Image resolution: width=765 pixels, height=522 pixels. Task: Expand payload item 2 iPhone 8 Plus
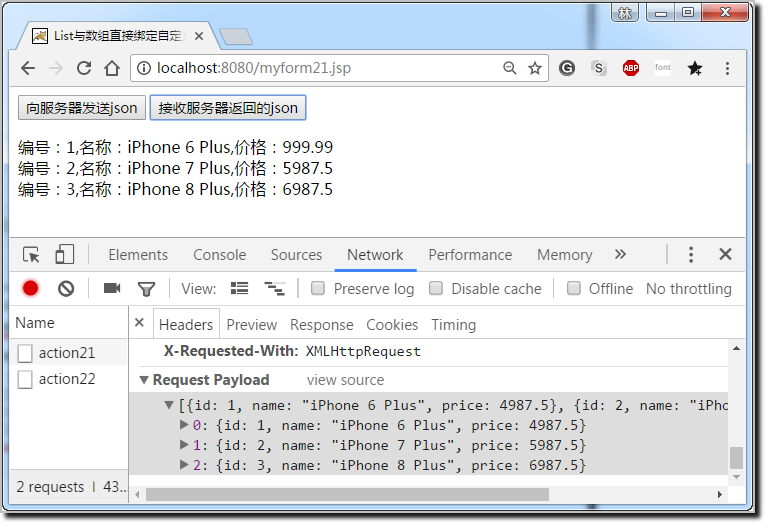(x=184, y=464)
